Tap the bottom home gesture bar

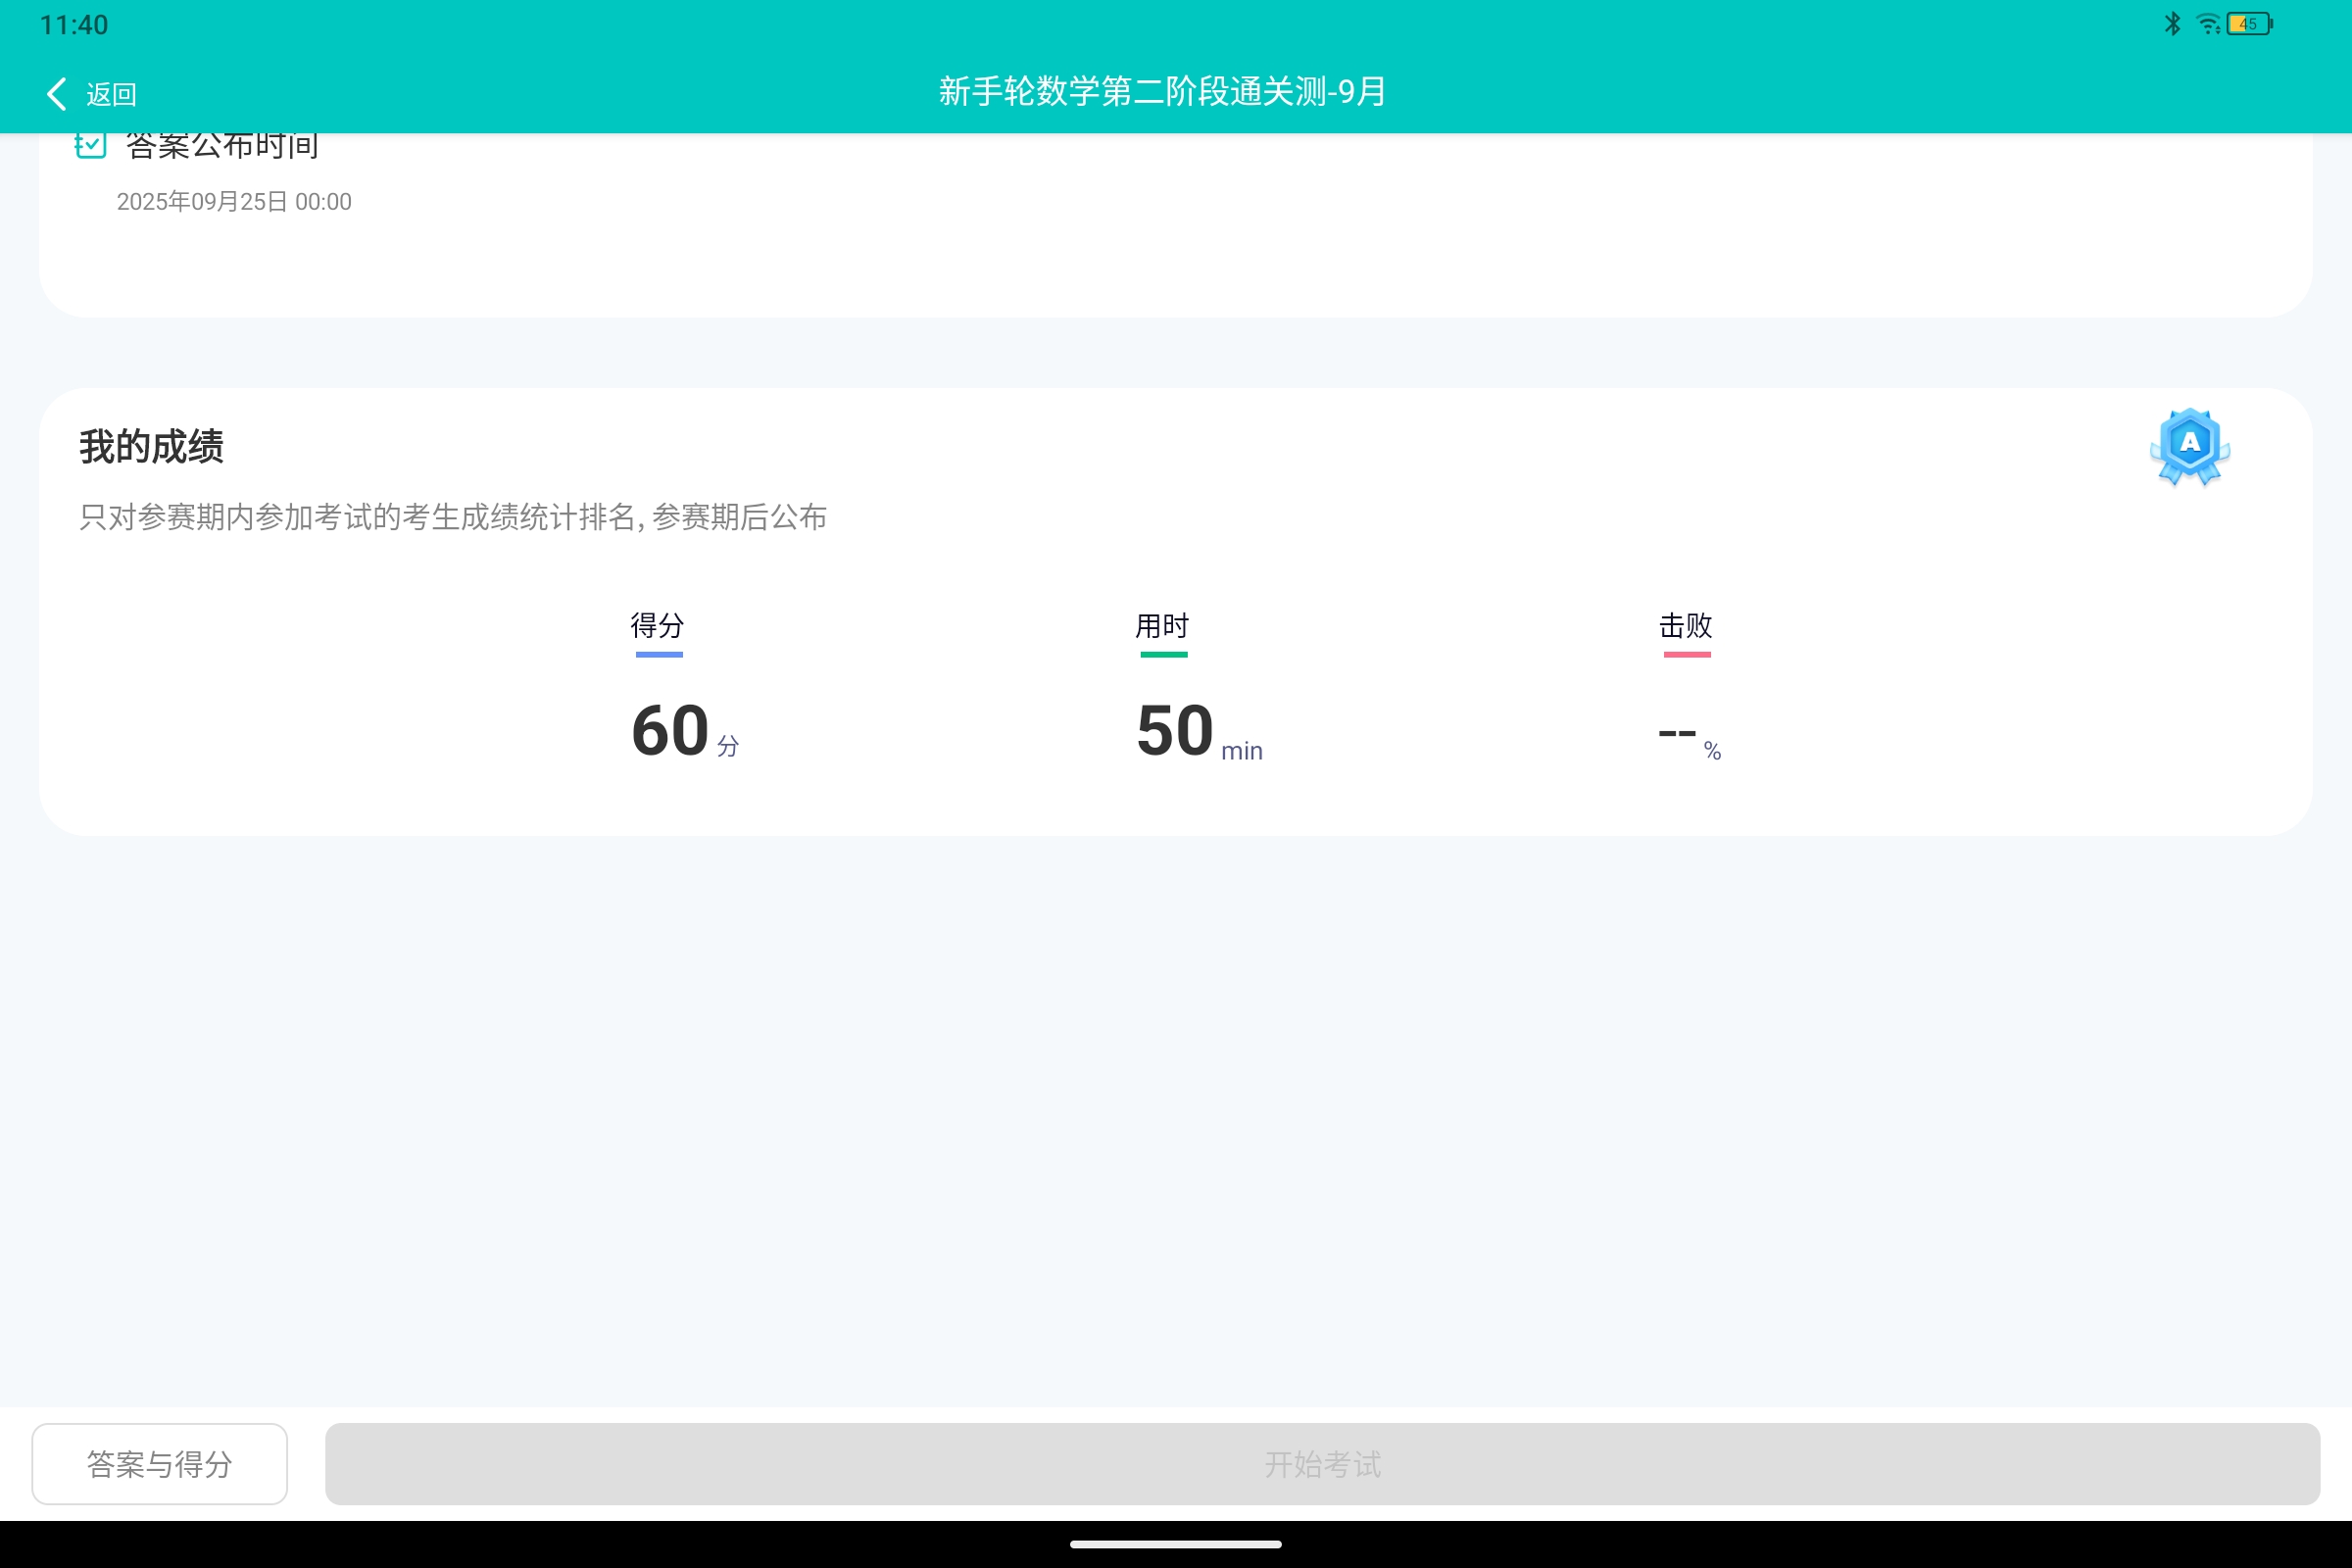[x=1176, y=1544]
